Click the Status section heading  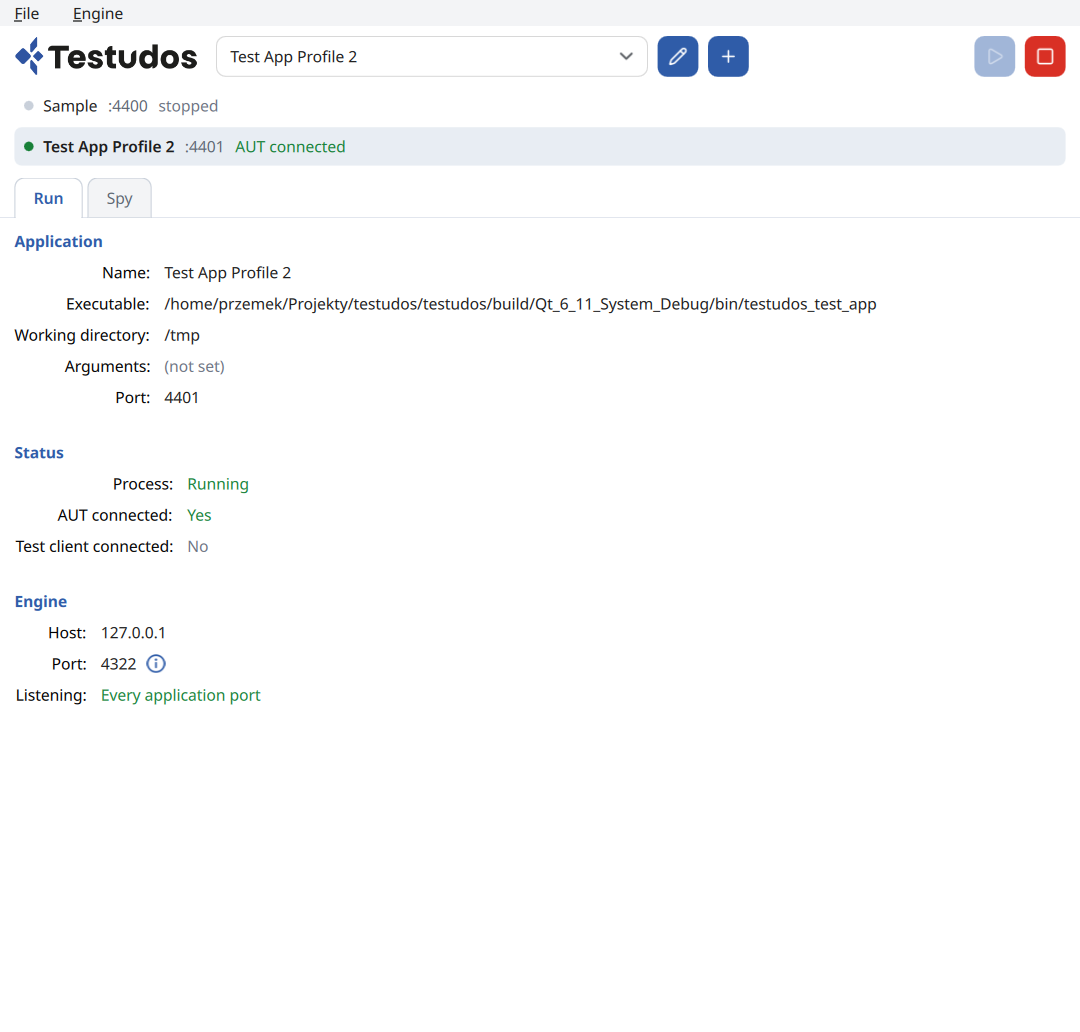pyautogui.click(x=39, y=453)
